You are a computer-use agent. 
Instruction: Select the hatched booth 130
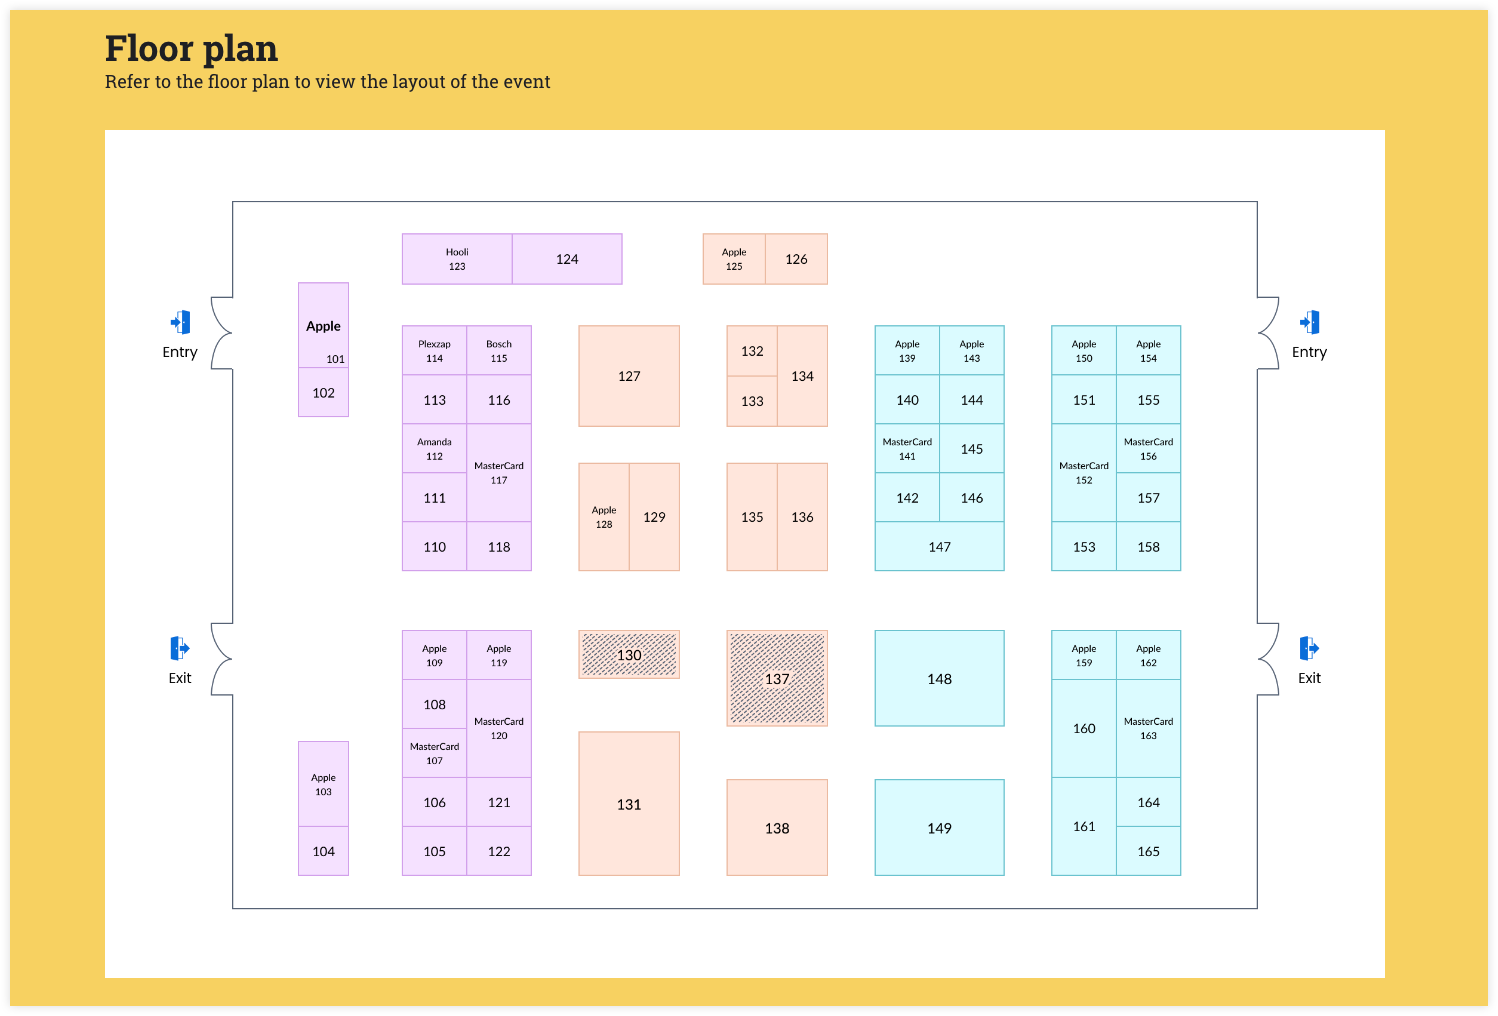tap(629, 655)
